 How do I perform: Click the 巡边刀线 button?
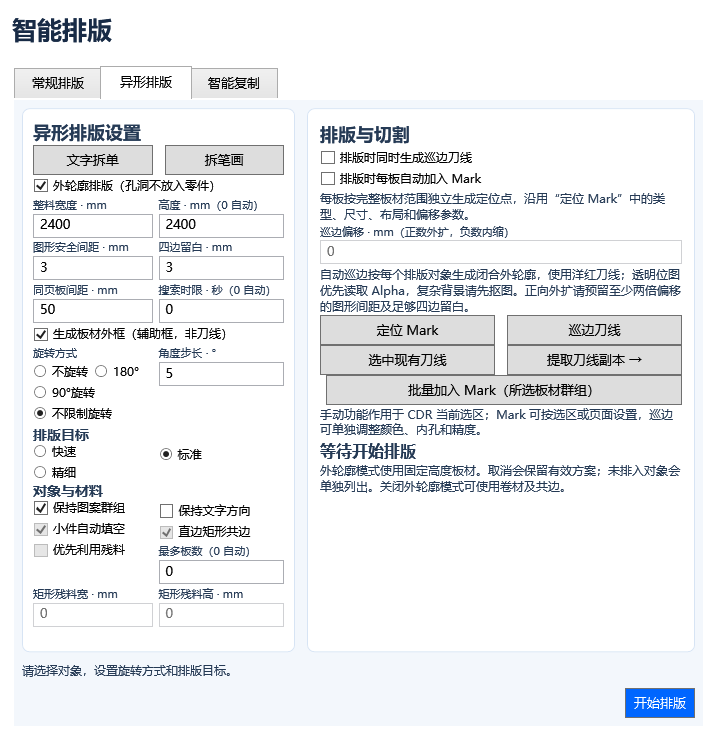[x=594, y=330]
